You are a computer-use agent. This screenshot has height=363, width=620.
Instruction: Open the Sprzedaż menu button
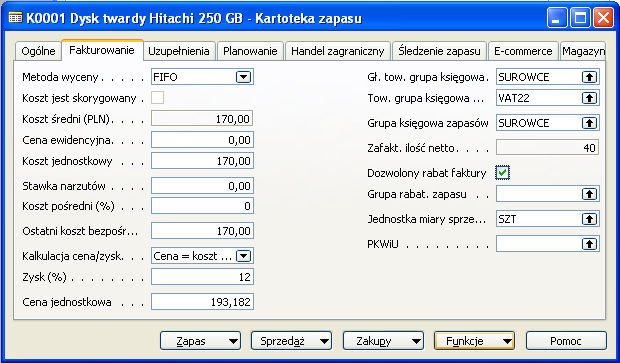pos(291,341)
